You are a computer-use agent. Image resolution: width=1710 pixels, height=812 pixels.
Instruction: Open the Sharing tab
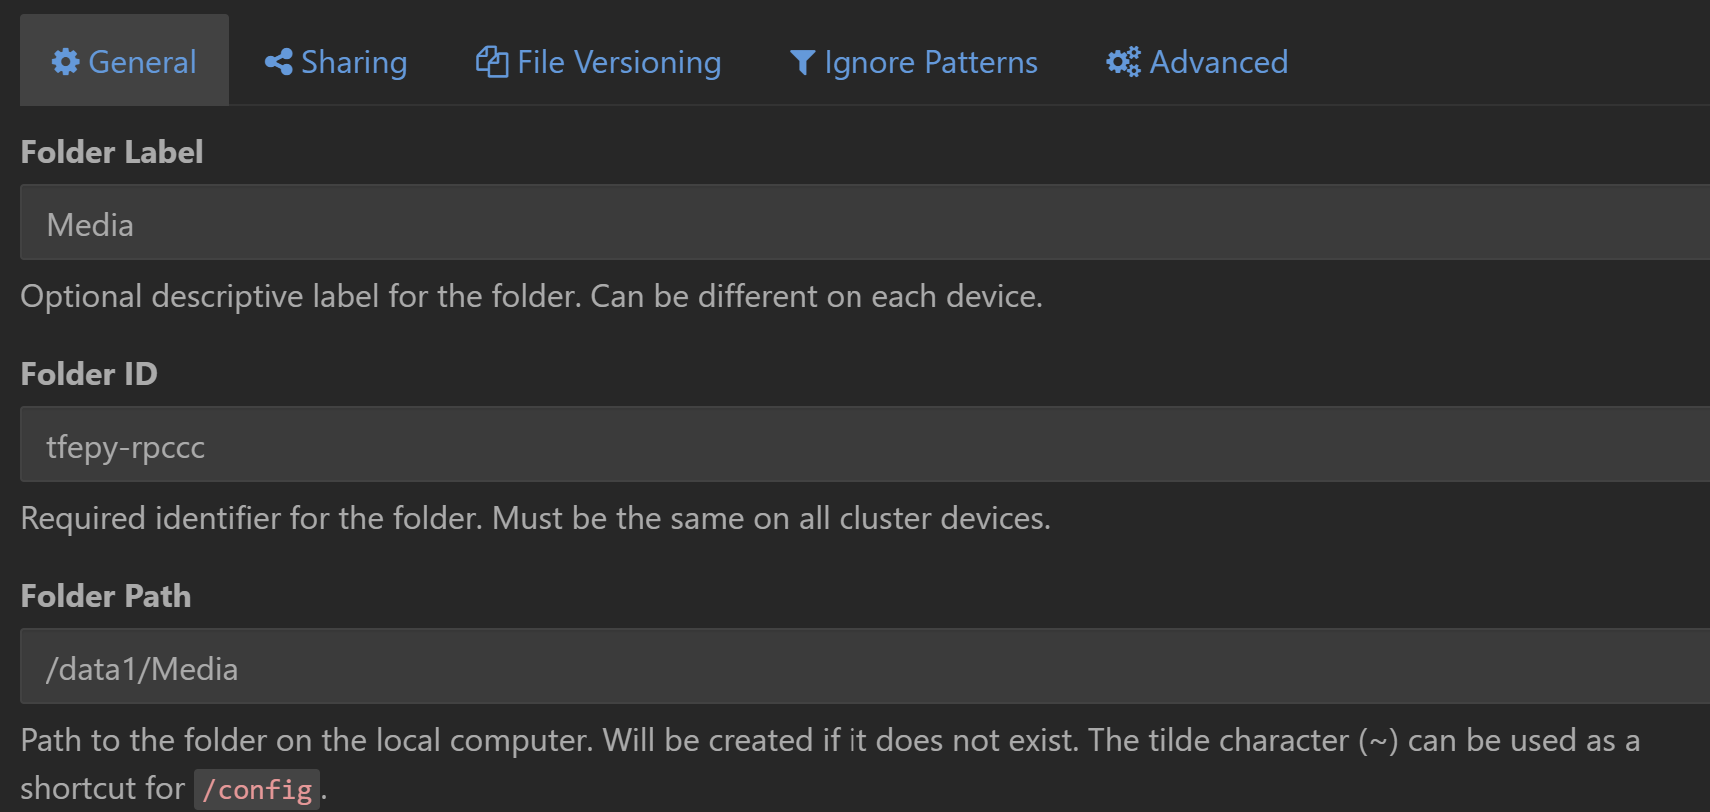pos(336,60)
